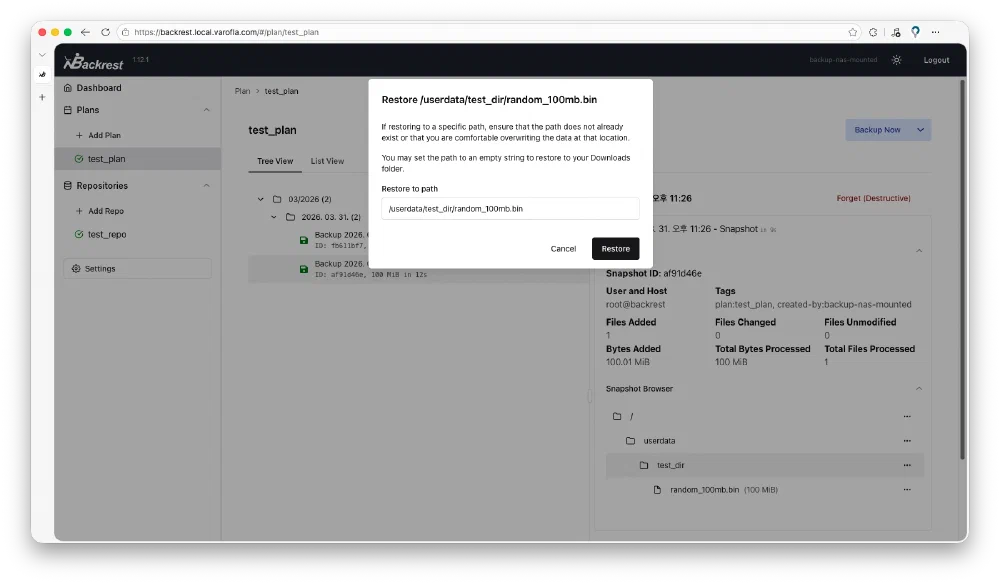Screen dimensions: 1000x584
Task: Click the browser reload icon
Action: tap(105, 32)
